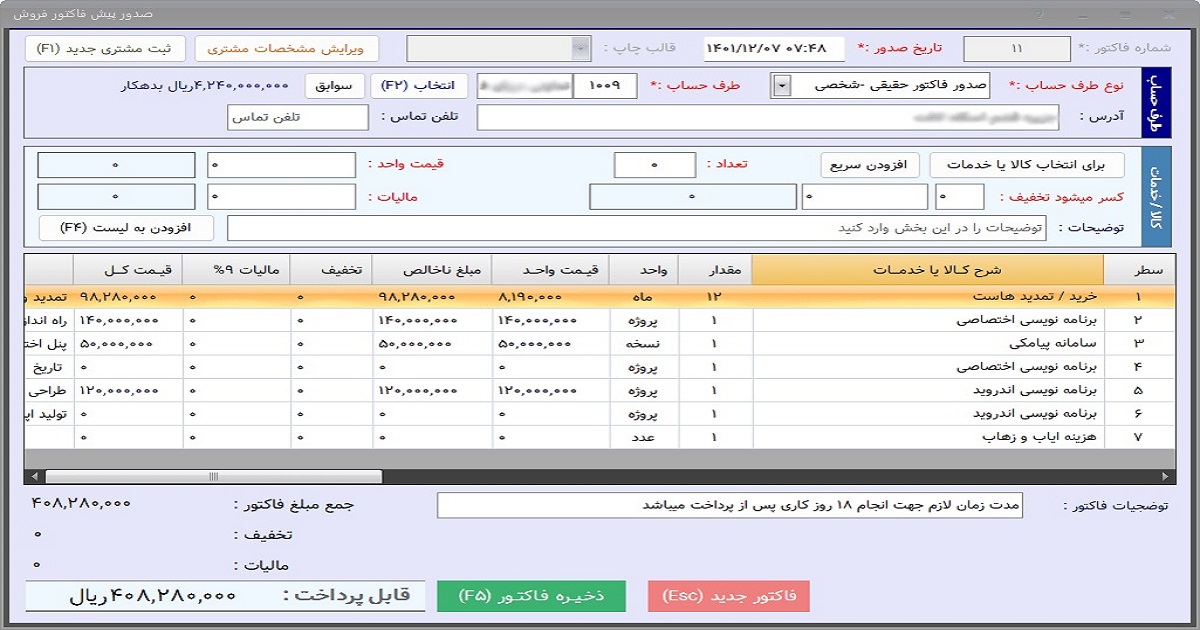Click the scrollbar left arrow under the table
Image resolution: width=1200 pixels, height=630 pixels.
click(32, 477)
